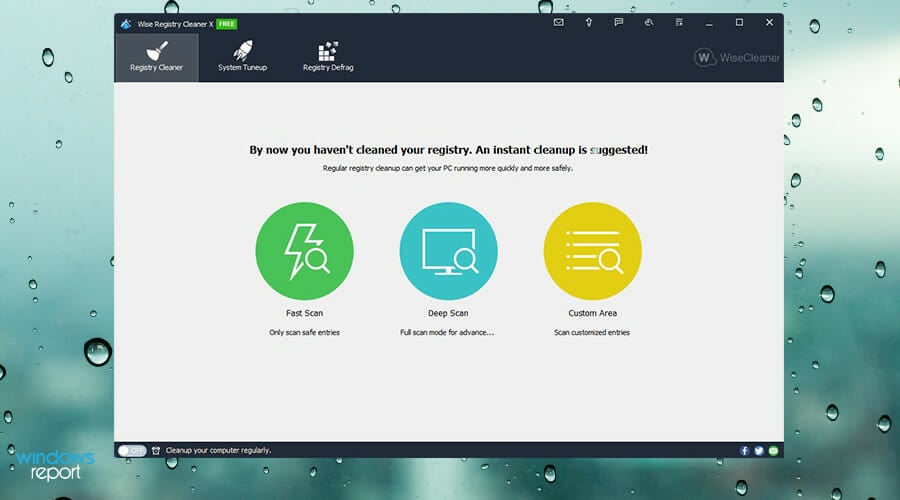Open the System Tuneup tab
Viewport: 900px width, 500px height.
[x=242, y=57]
